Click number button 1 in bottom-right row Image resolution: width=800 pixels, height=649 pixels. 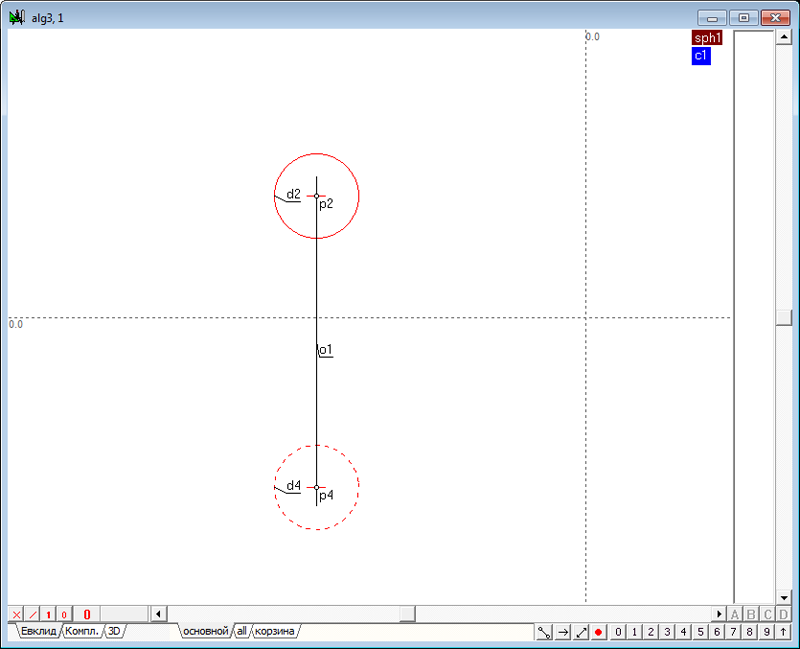point(634,632)
